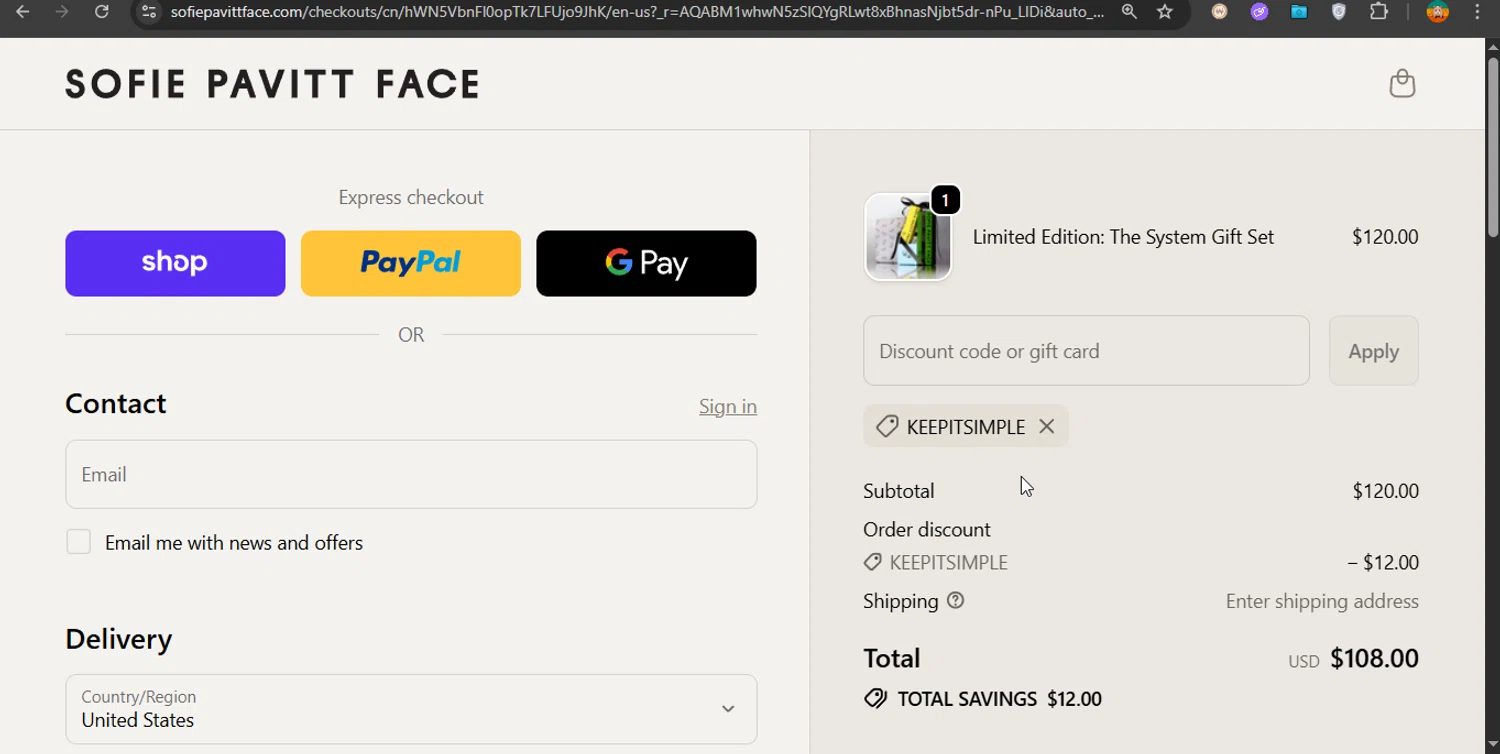Focus the Discount code or gift card field

1086,351
